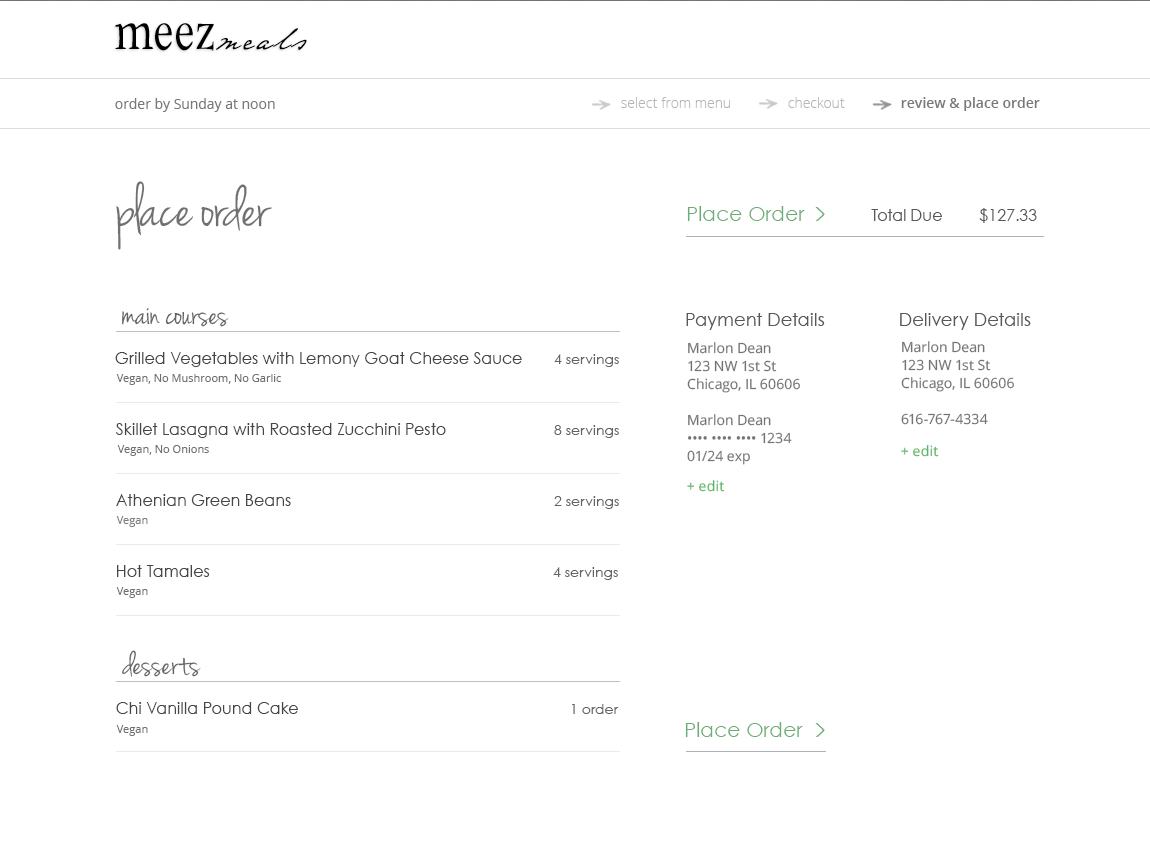Click chevron beside top Place Order

click(820, 214)
